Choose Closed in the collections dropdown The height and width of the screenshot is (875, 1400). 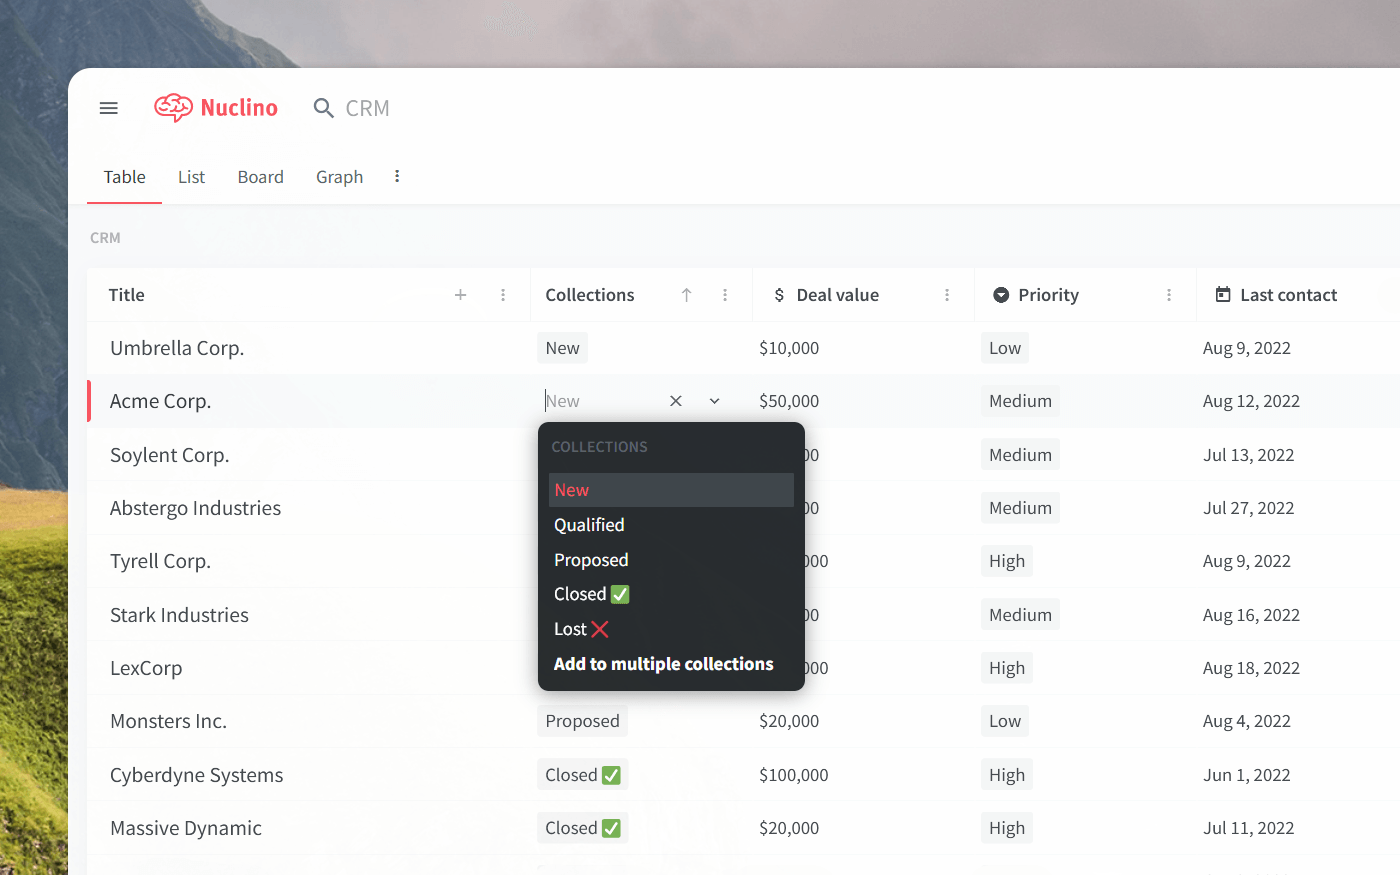pyautogui.click(x=671, y=594)
